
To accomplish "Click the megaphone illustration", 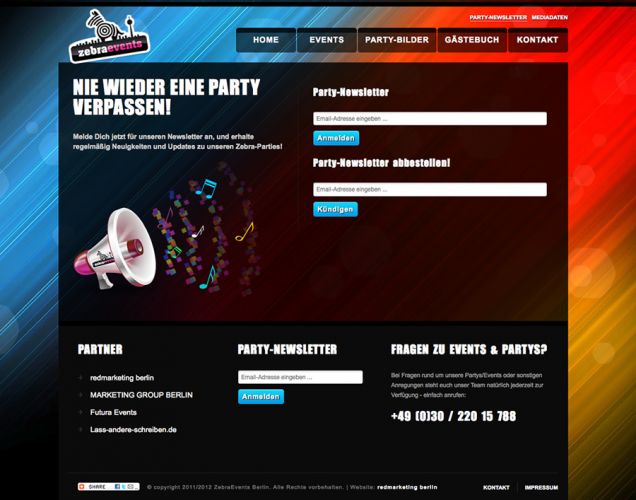I will tap(115, 248).
